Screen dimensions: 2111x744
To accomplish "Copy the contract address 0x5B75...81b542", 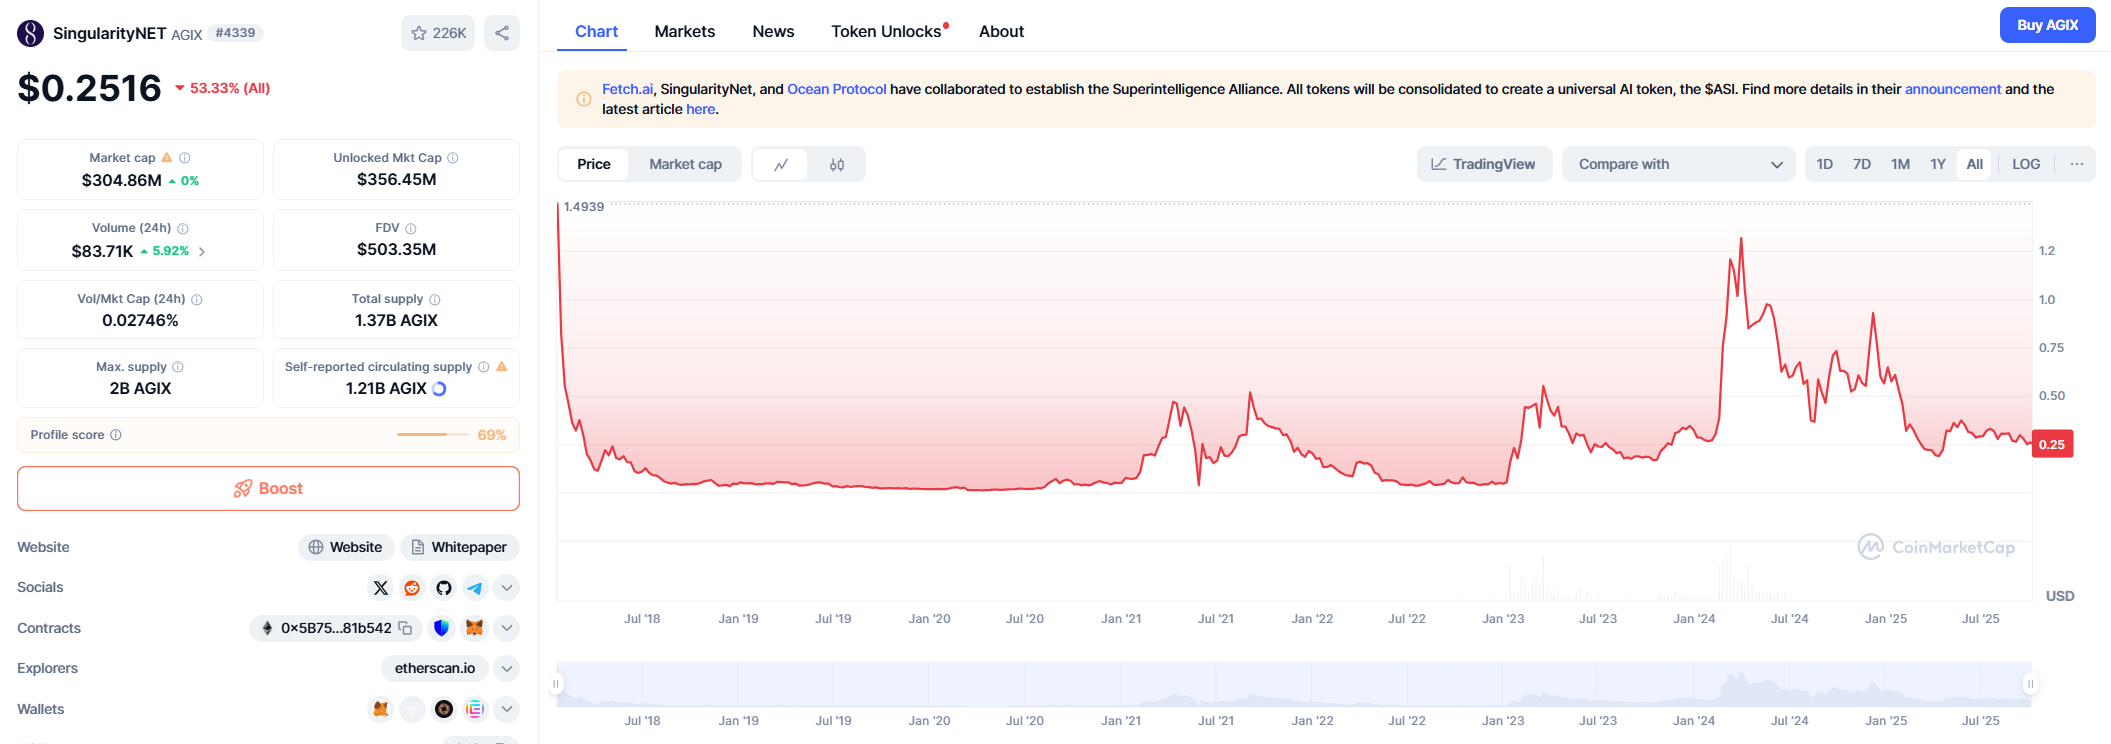I will click(405, 628).
